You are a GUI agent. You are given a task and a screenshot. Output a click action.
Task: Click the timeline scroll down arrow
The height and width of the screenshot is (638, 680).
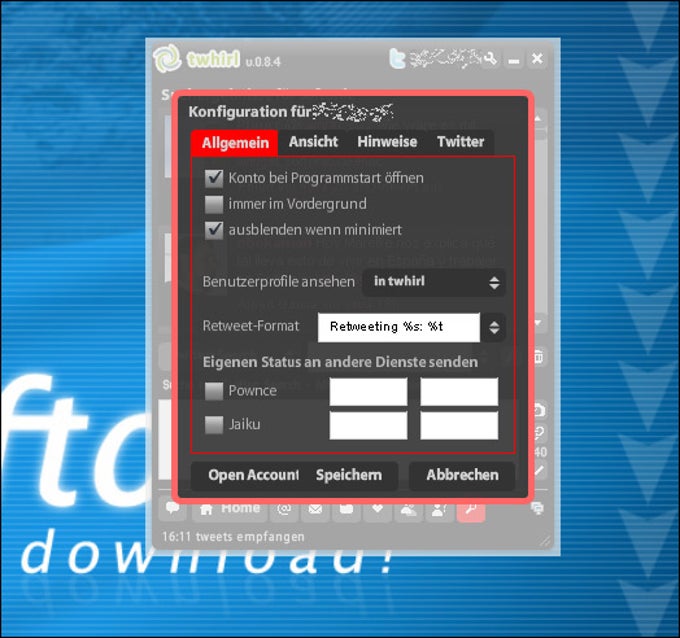point(538,323)
